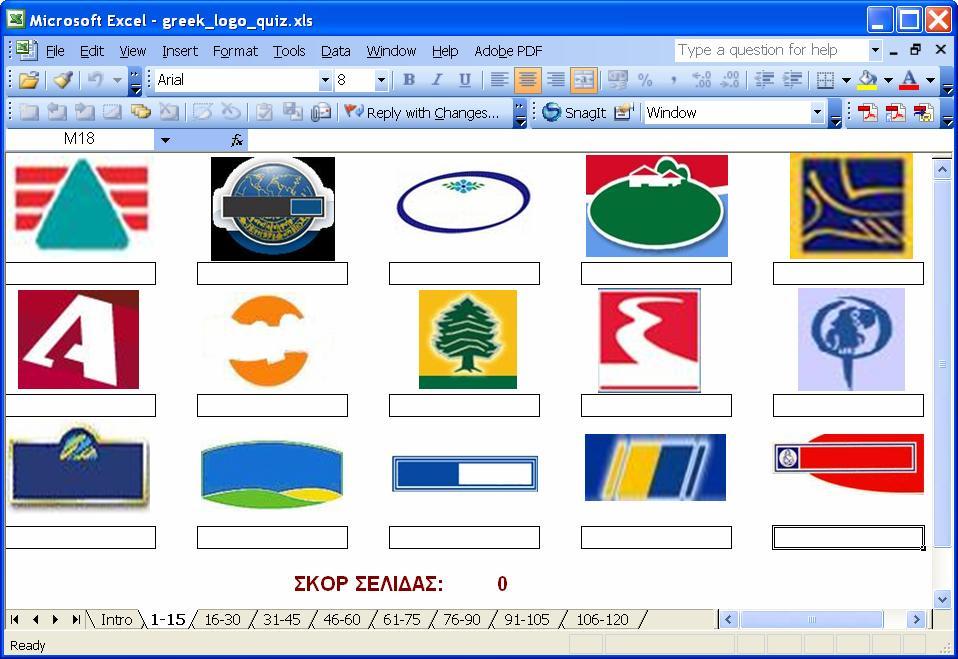Click the horizontal scrollbar right arrow
Image resolution: width=958 pixels, height=659 pixels.
[x=916, y=620]
